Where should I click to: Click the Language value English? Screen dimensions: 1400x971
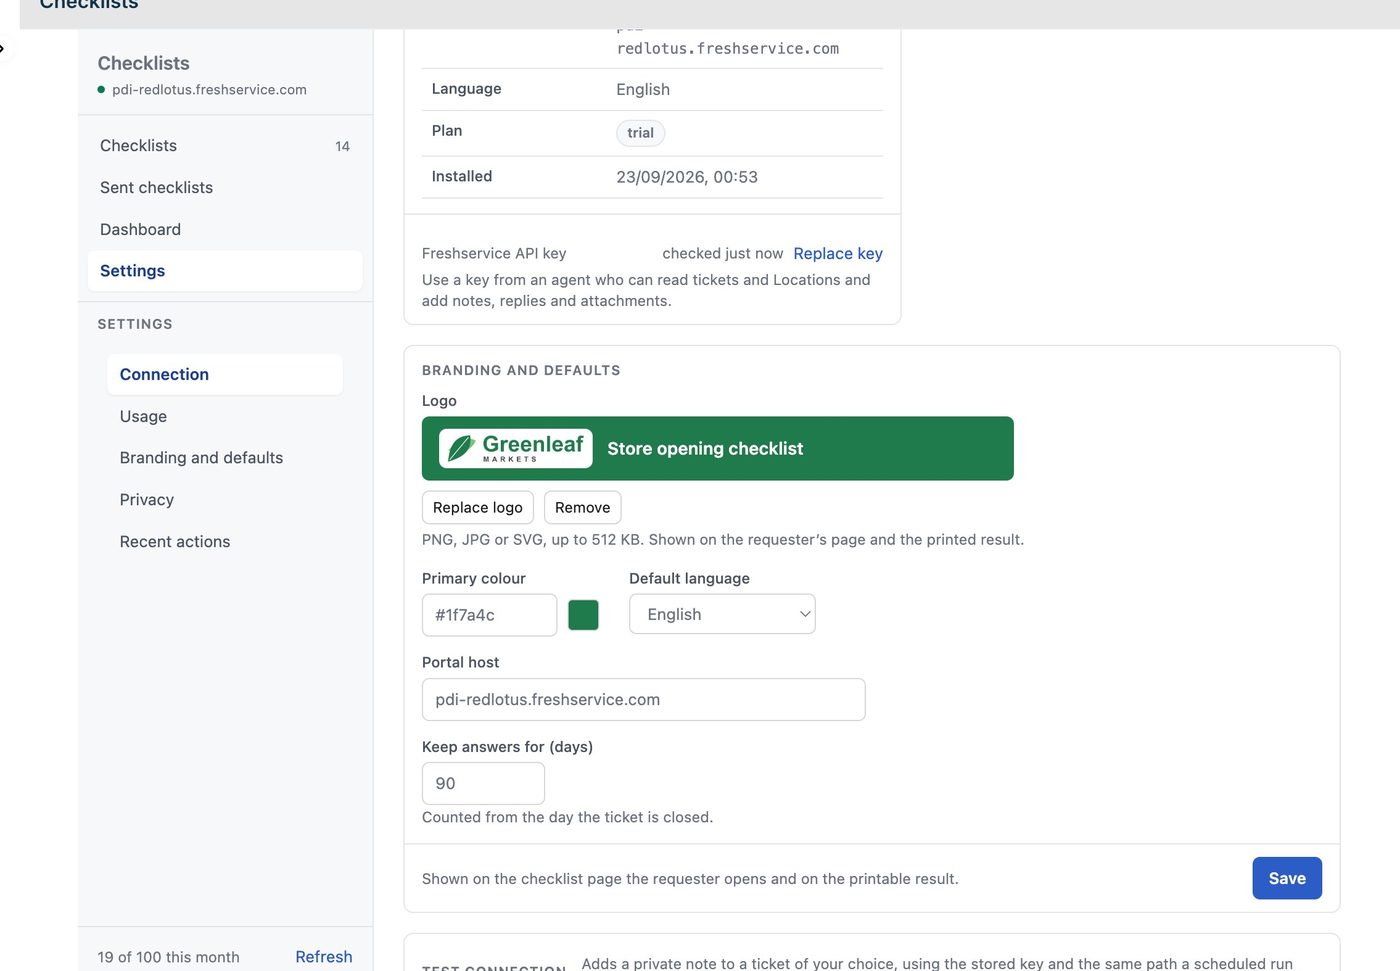click(x=643, y=90)
